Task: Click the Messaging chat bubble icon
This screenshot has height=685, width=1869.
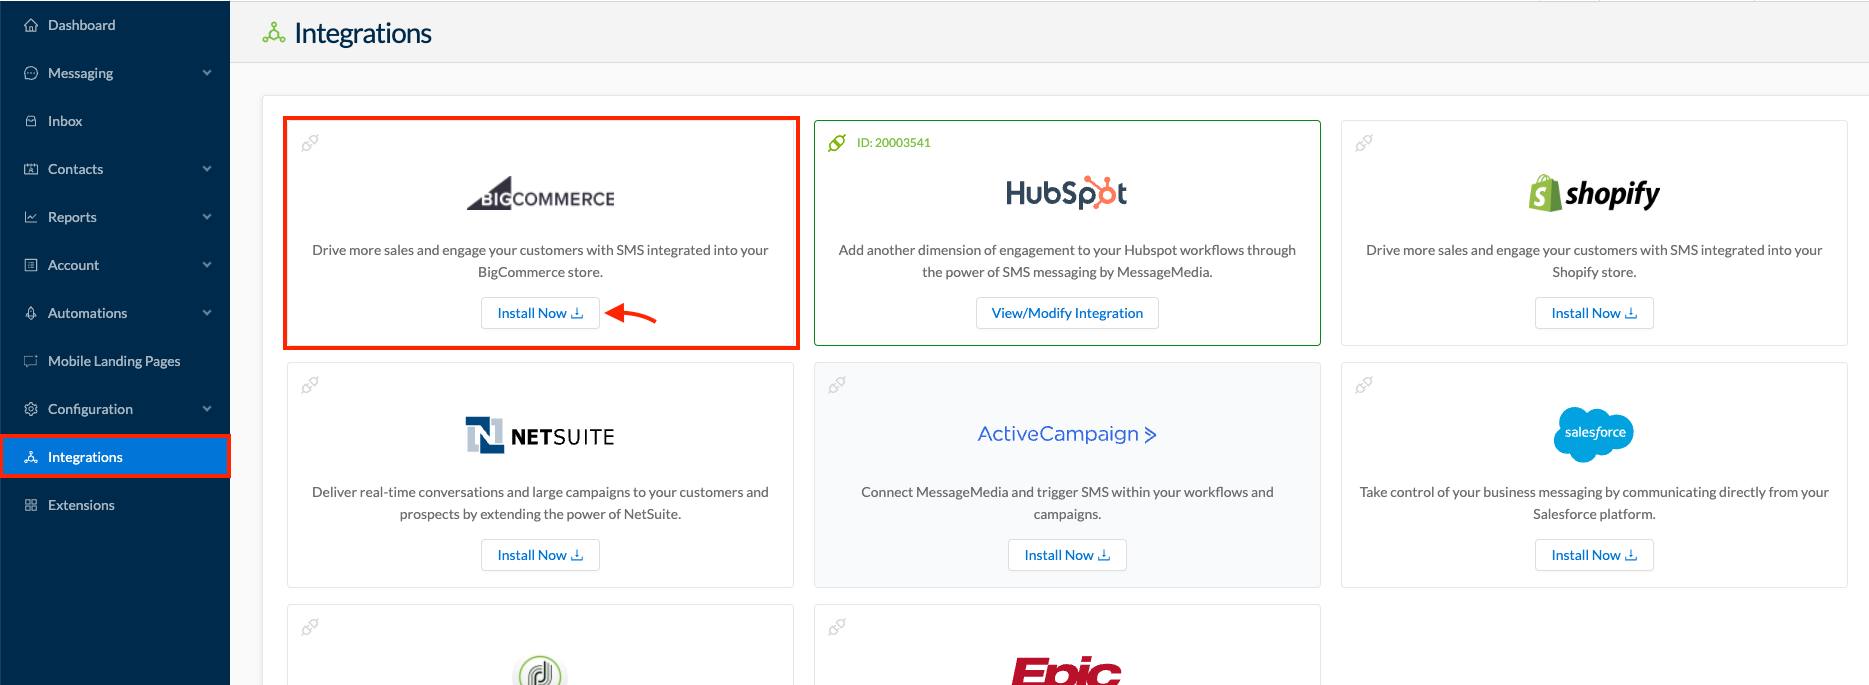Action: point(31,73)
